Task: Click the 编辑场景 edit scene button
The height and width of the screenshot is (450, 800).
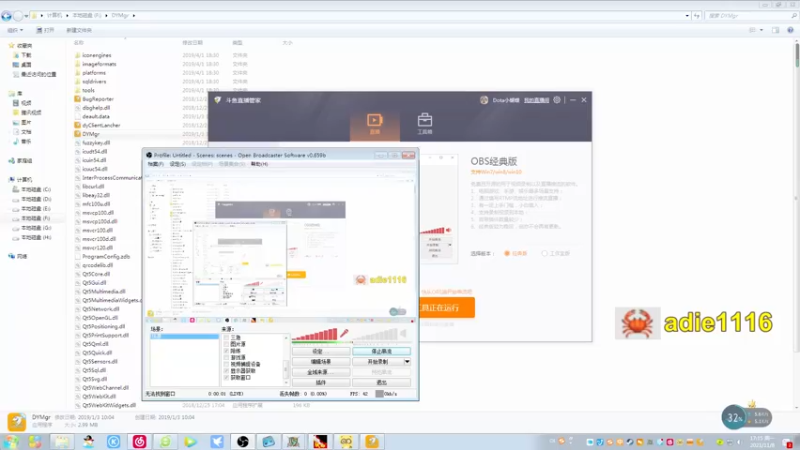Action: click(x=321, y=362)
